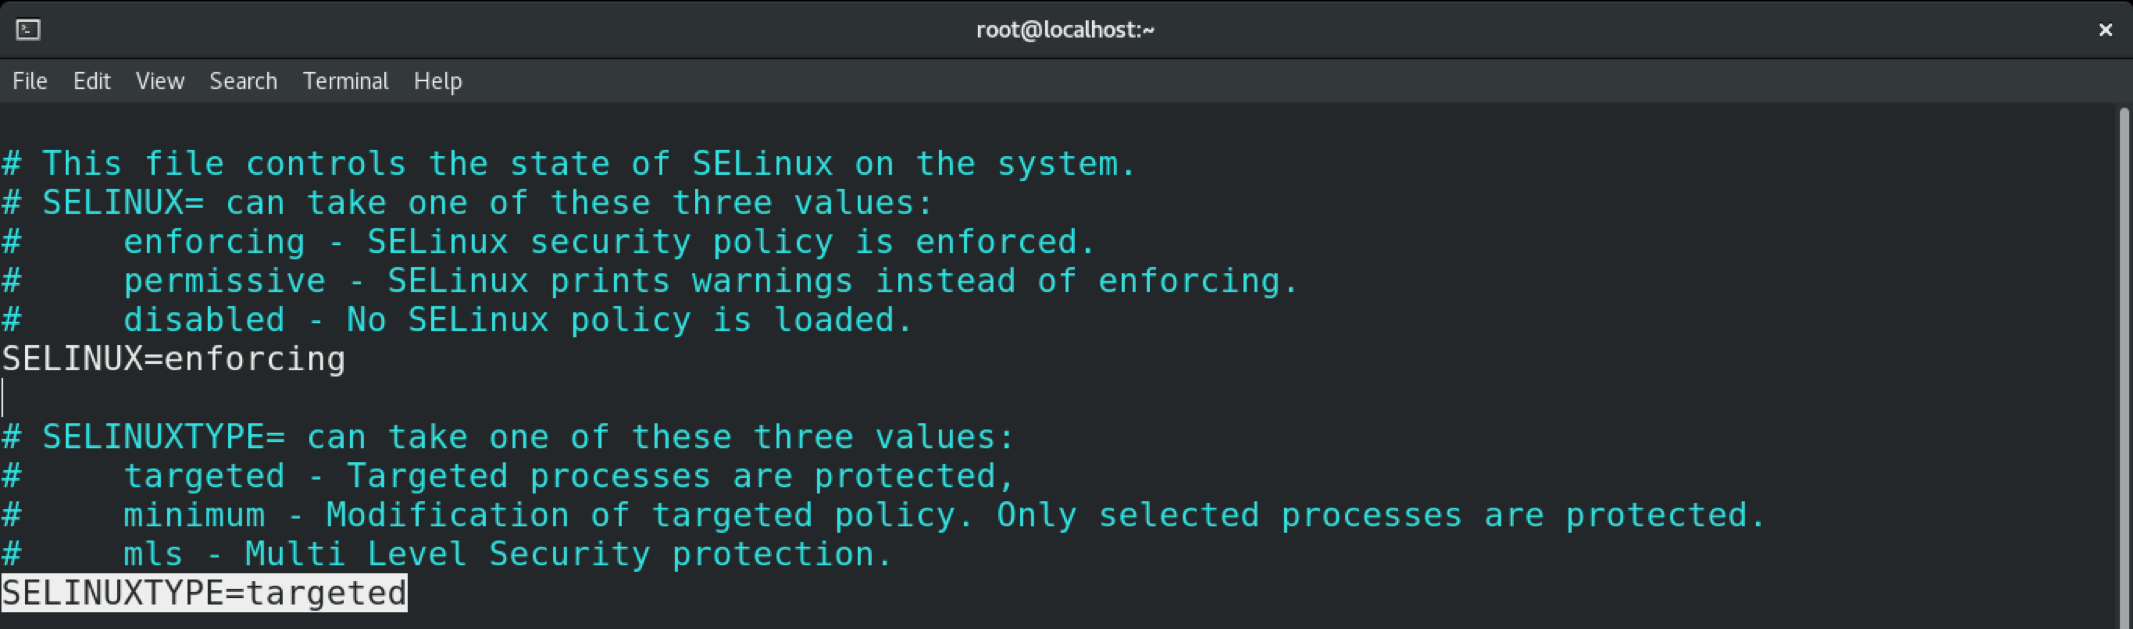Screen dimensions: 2133x629
Task: Open the View menu
Action: [159, 81]
